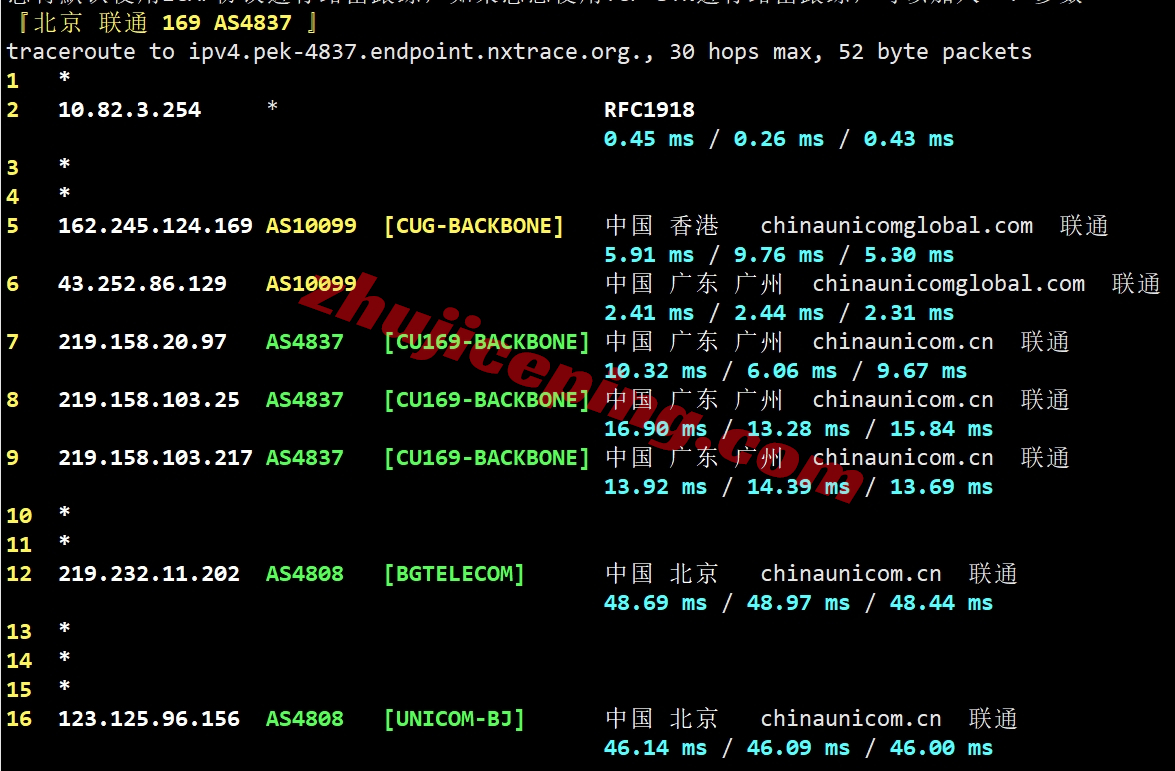Viewport: 1175px width, 771px height.
Task: Click IP 123.125.96.156 on hop 16
Action: [149, 719]
